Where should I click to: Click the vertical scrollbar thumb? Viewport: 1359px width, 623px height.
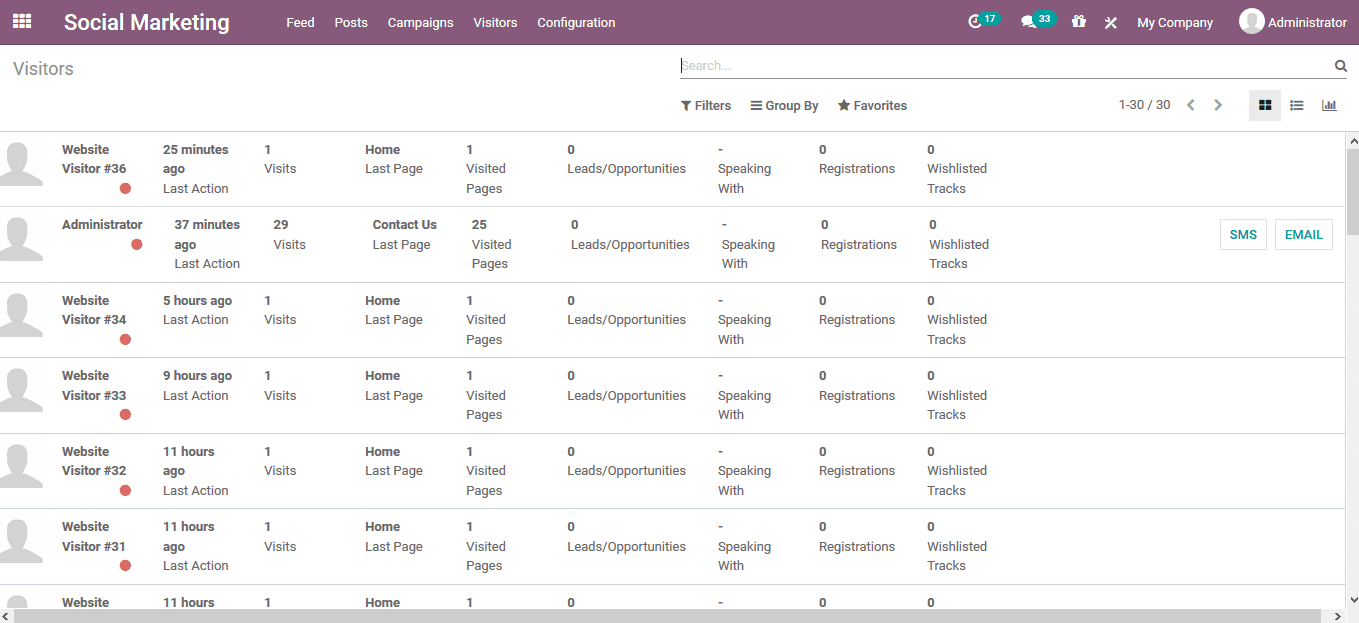point(1352,190)
